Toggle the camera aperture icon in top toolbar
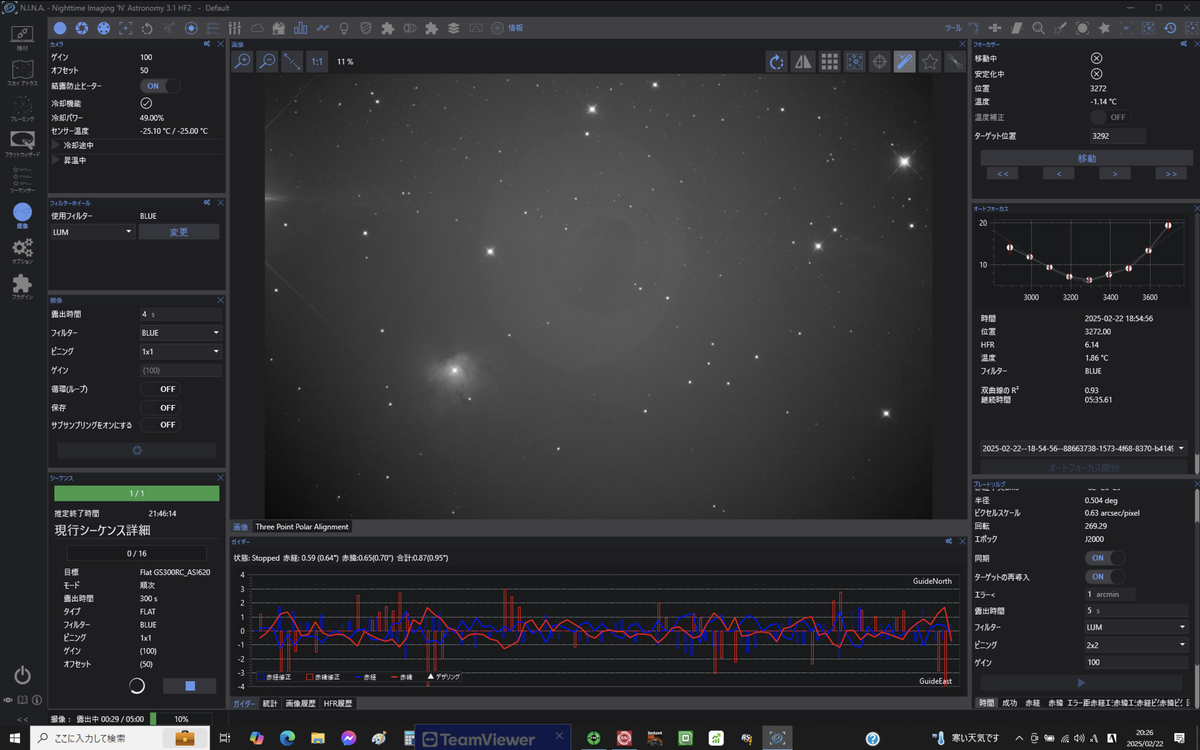This screenshot has height=750, width=1200. [x=82, y=28]
